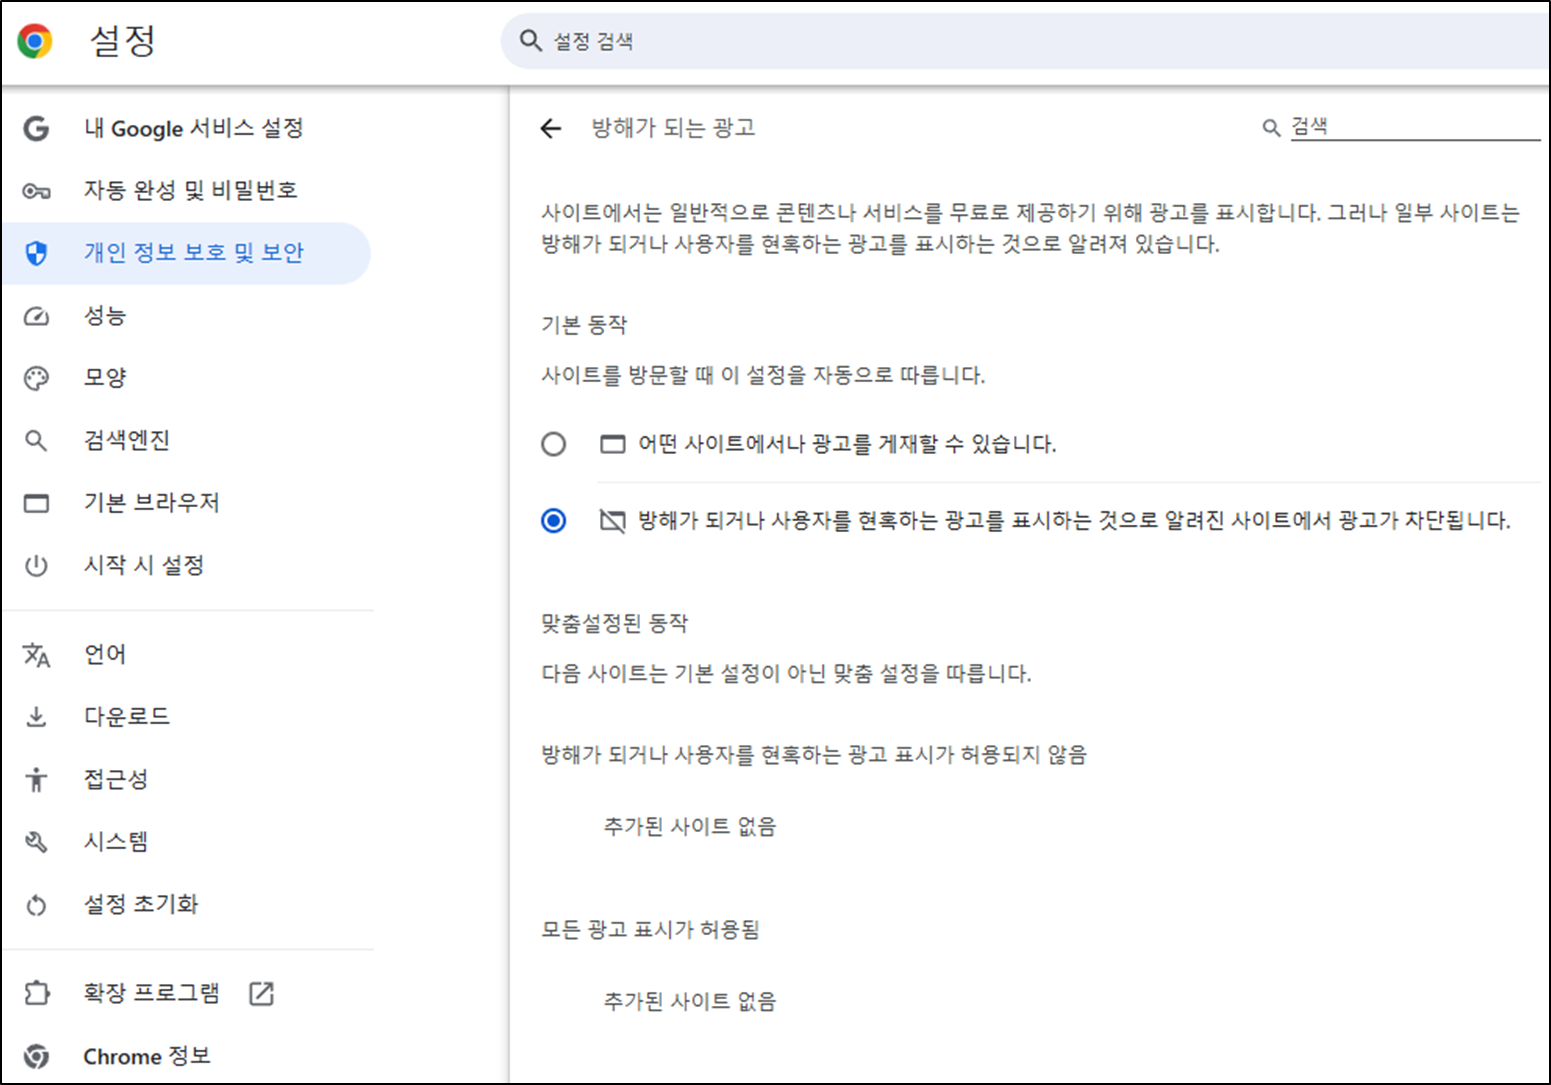Click the 모양 palette icon

tap(37, 377)
